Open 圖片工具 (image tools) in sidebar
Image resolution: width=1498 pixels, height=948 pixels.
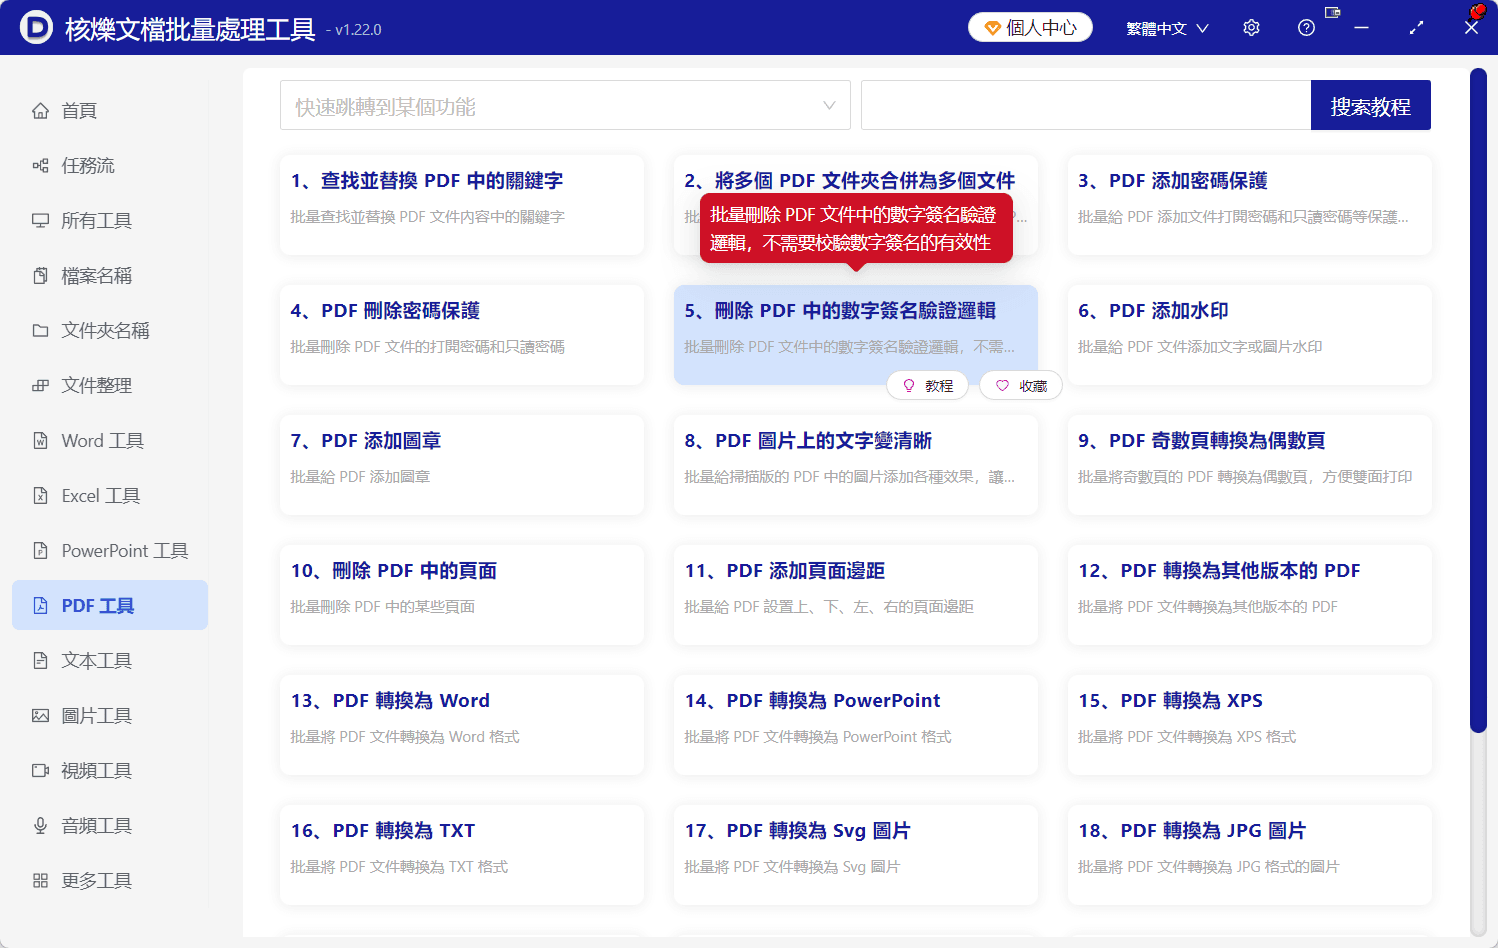pyautogui.click(x=98, y=715)
